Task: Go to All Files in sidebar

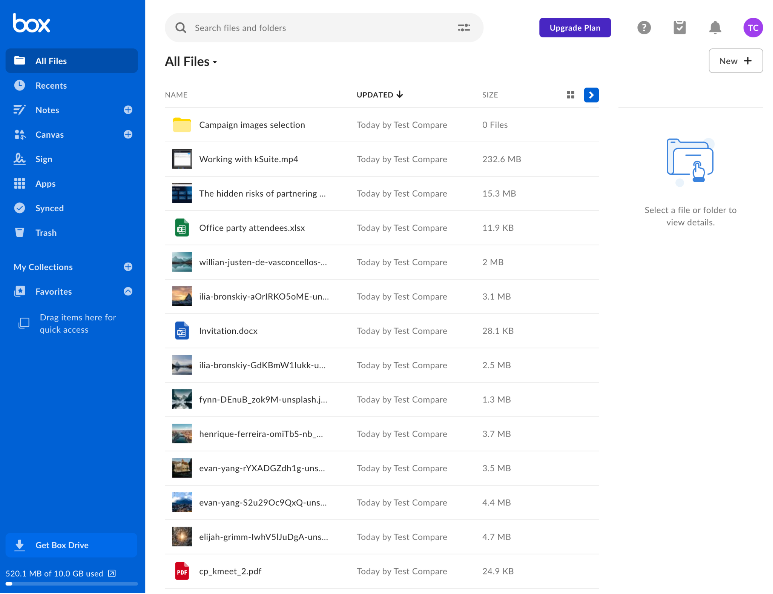Action: [x=71, y=61]
